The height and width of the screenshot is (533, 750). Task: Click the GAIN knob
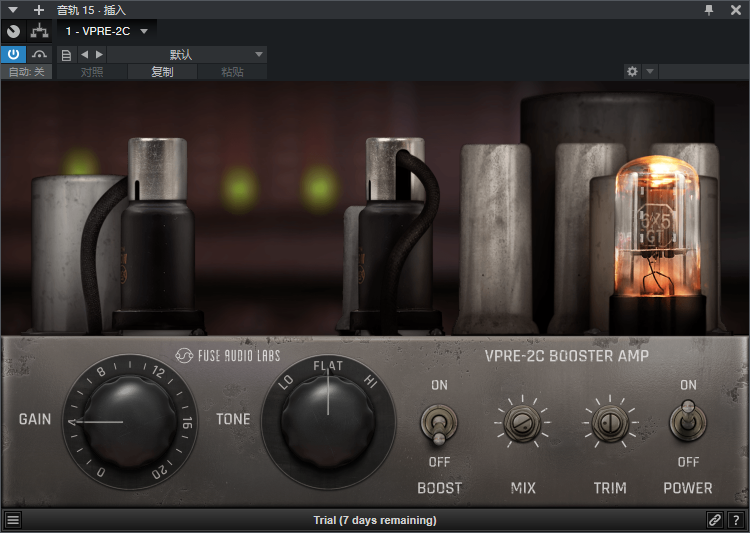click(x=128, y=422)
